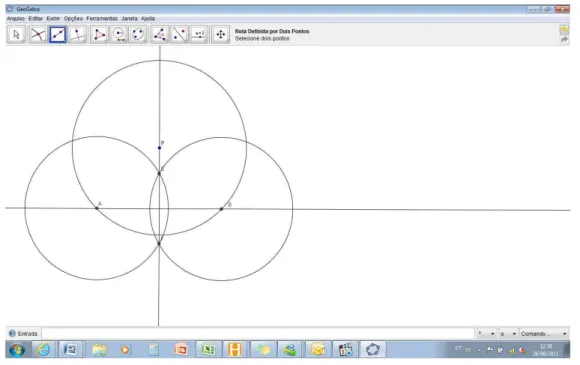Screen dimensions: 580x365
Task: Open the Editar menu
Action: [x=36, y=18]
